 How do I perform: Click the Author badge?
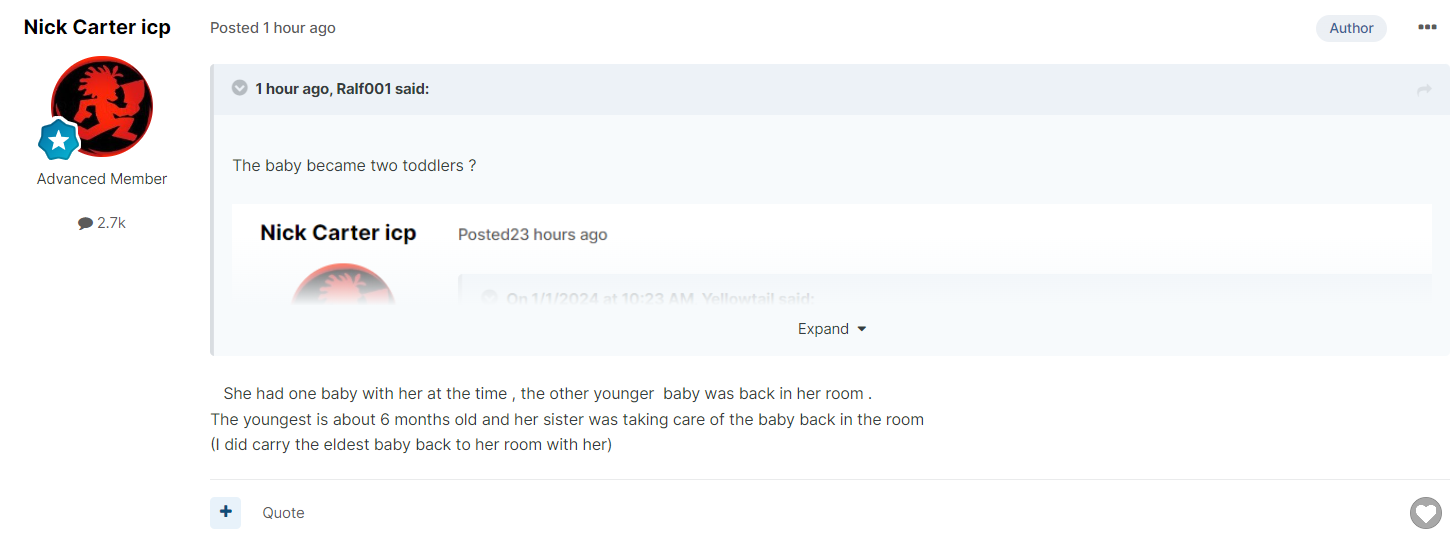pos(1351,28)
